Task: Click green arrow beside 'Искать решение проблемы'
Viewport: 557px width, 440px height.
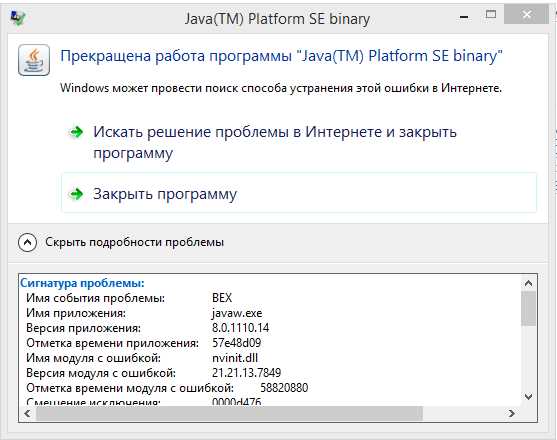Action: (x=76, y=132)
